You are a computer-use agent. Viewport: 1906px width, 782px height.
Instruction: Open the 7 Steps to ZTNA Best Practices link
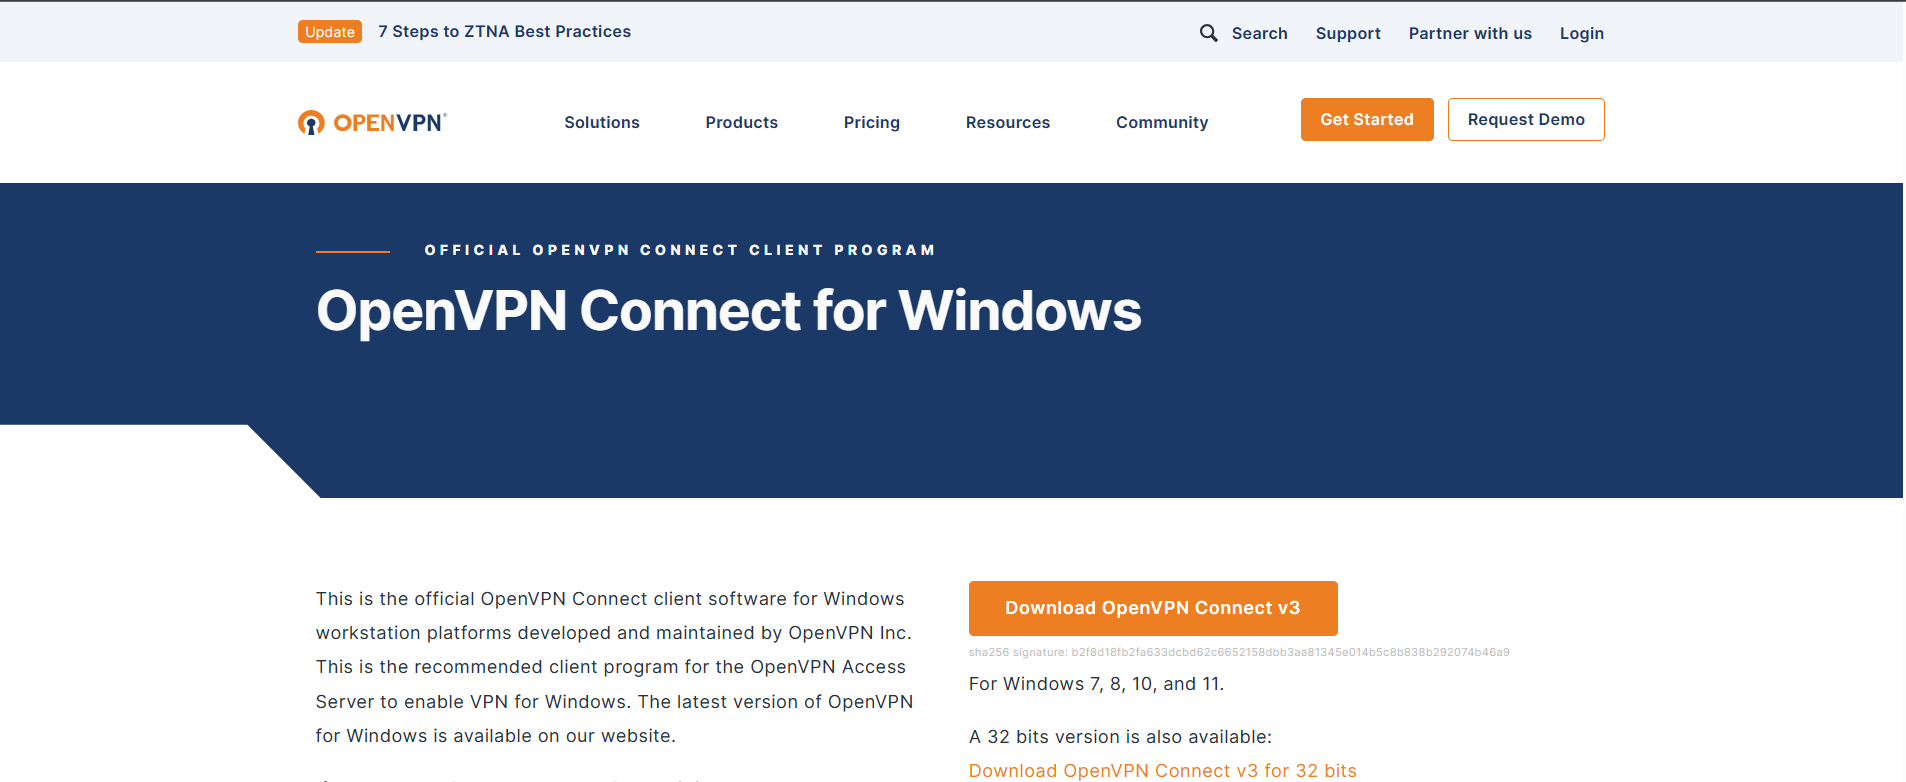point(504,32)
